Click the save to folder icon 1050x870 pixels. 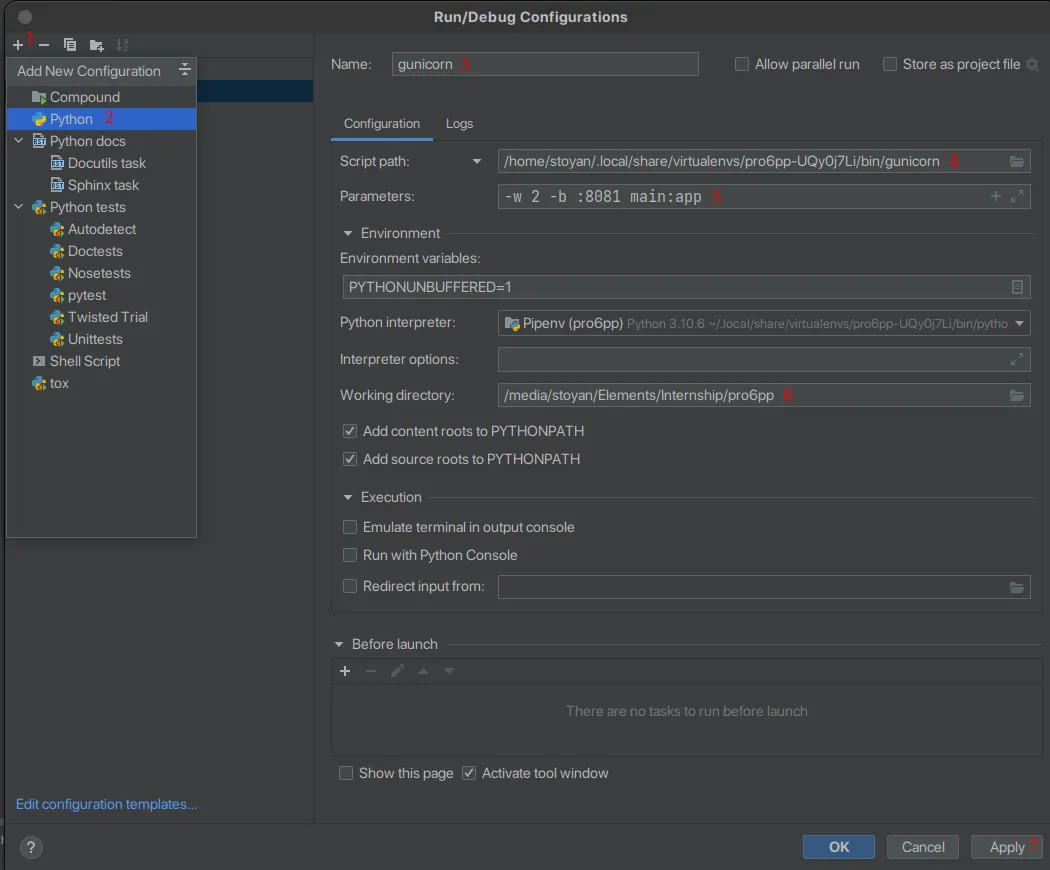coord(96,45)
